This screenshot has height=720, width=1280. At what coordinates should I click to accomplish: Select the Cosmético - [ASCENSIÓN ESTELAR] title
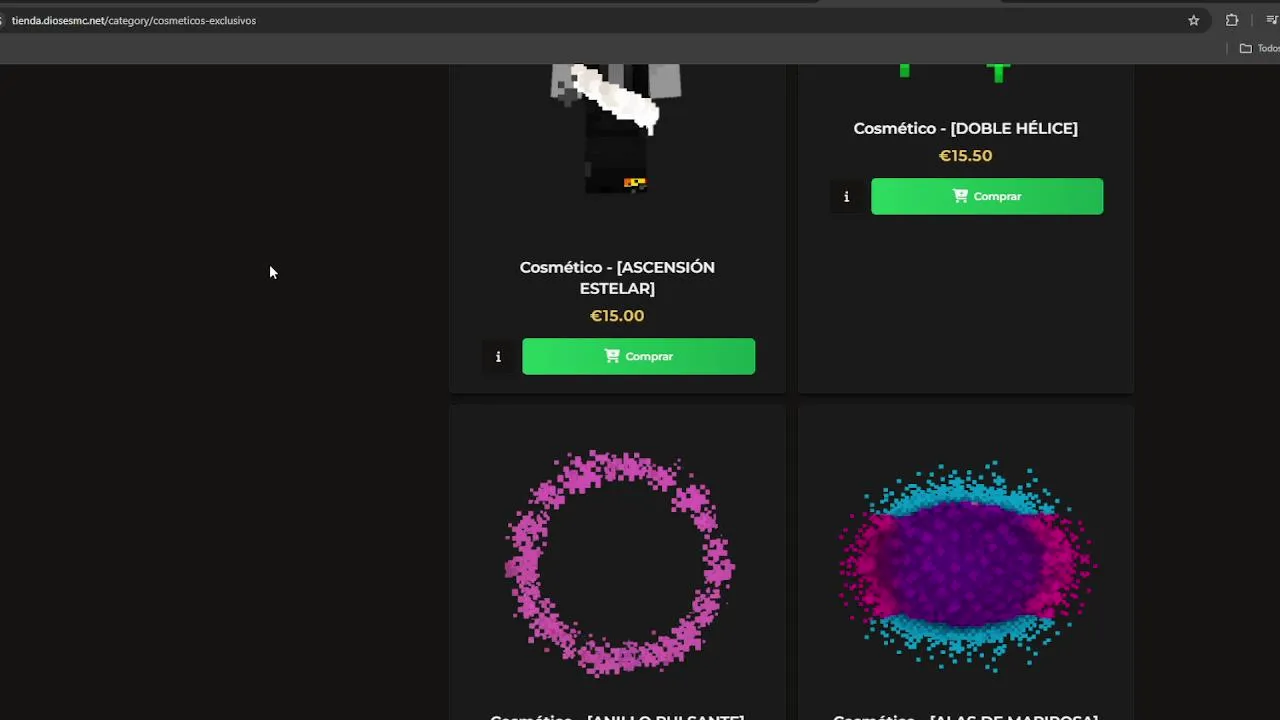617,278
